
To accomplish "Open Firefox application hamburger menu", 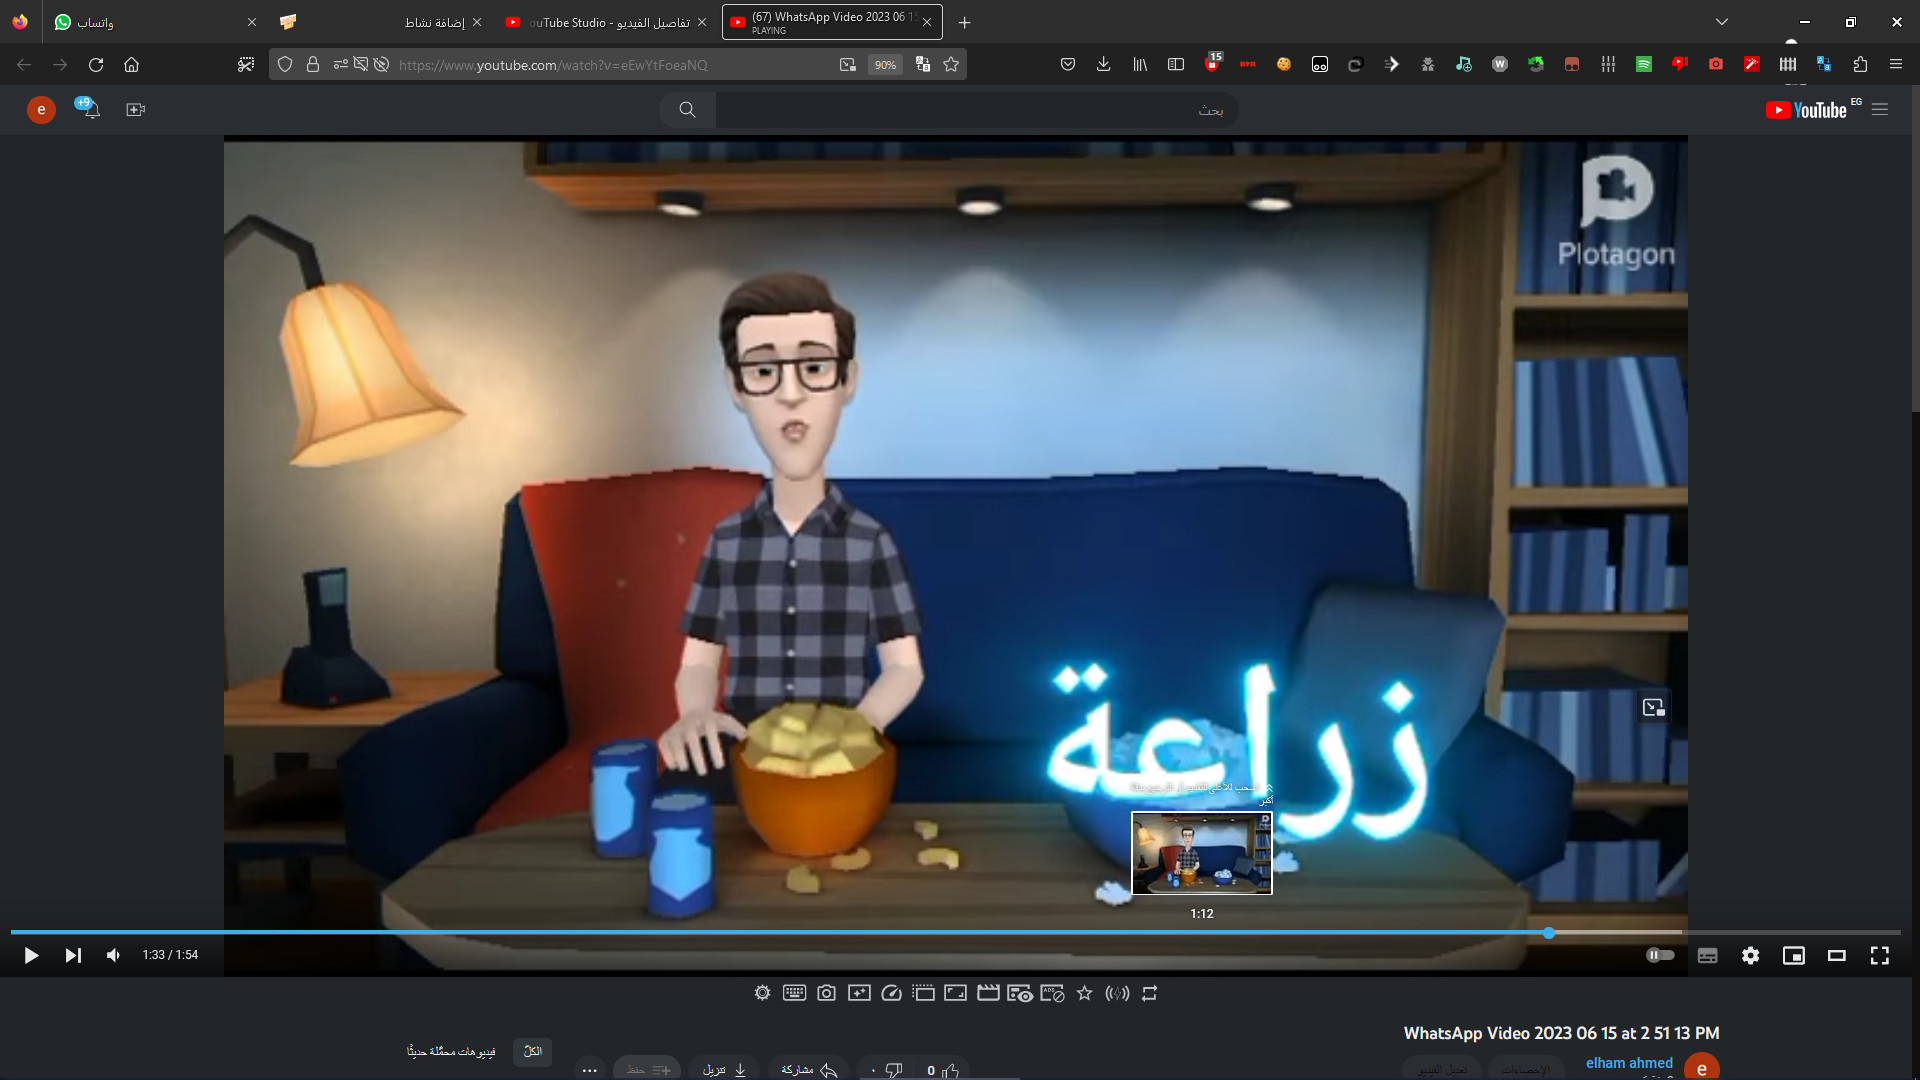I will click(x=1896, y=65).
